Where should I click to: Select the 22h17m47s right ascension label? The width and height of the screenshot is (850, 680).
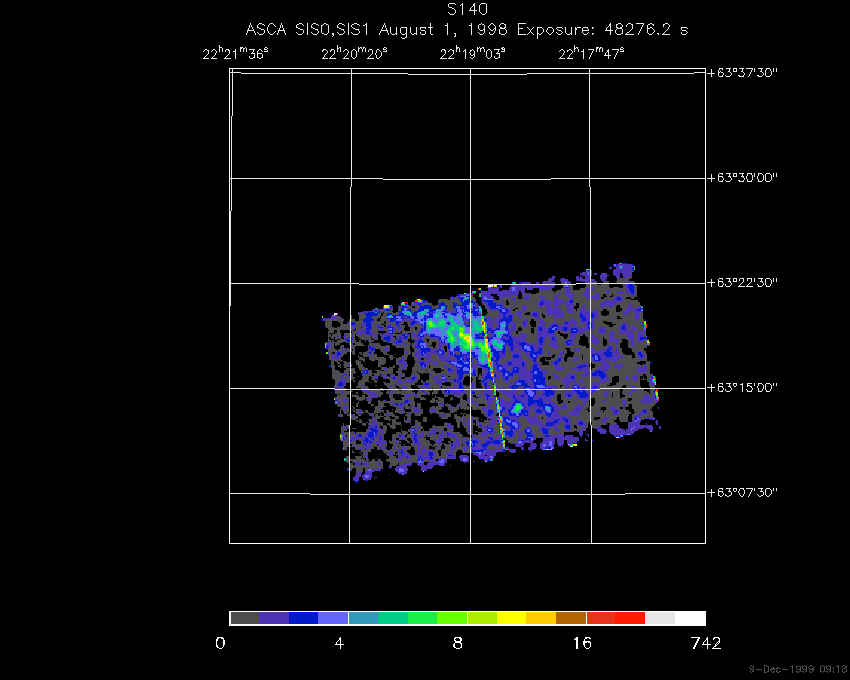coord(591,53)
